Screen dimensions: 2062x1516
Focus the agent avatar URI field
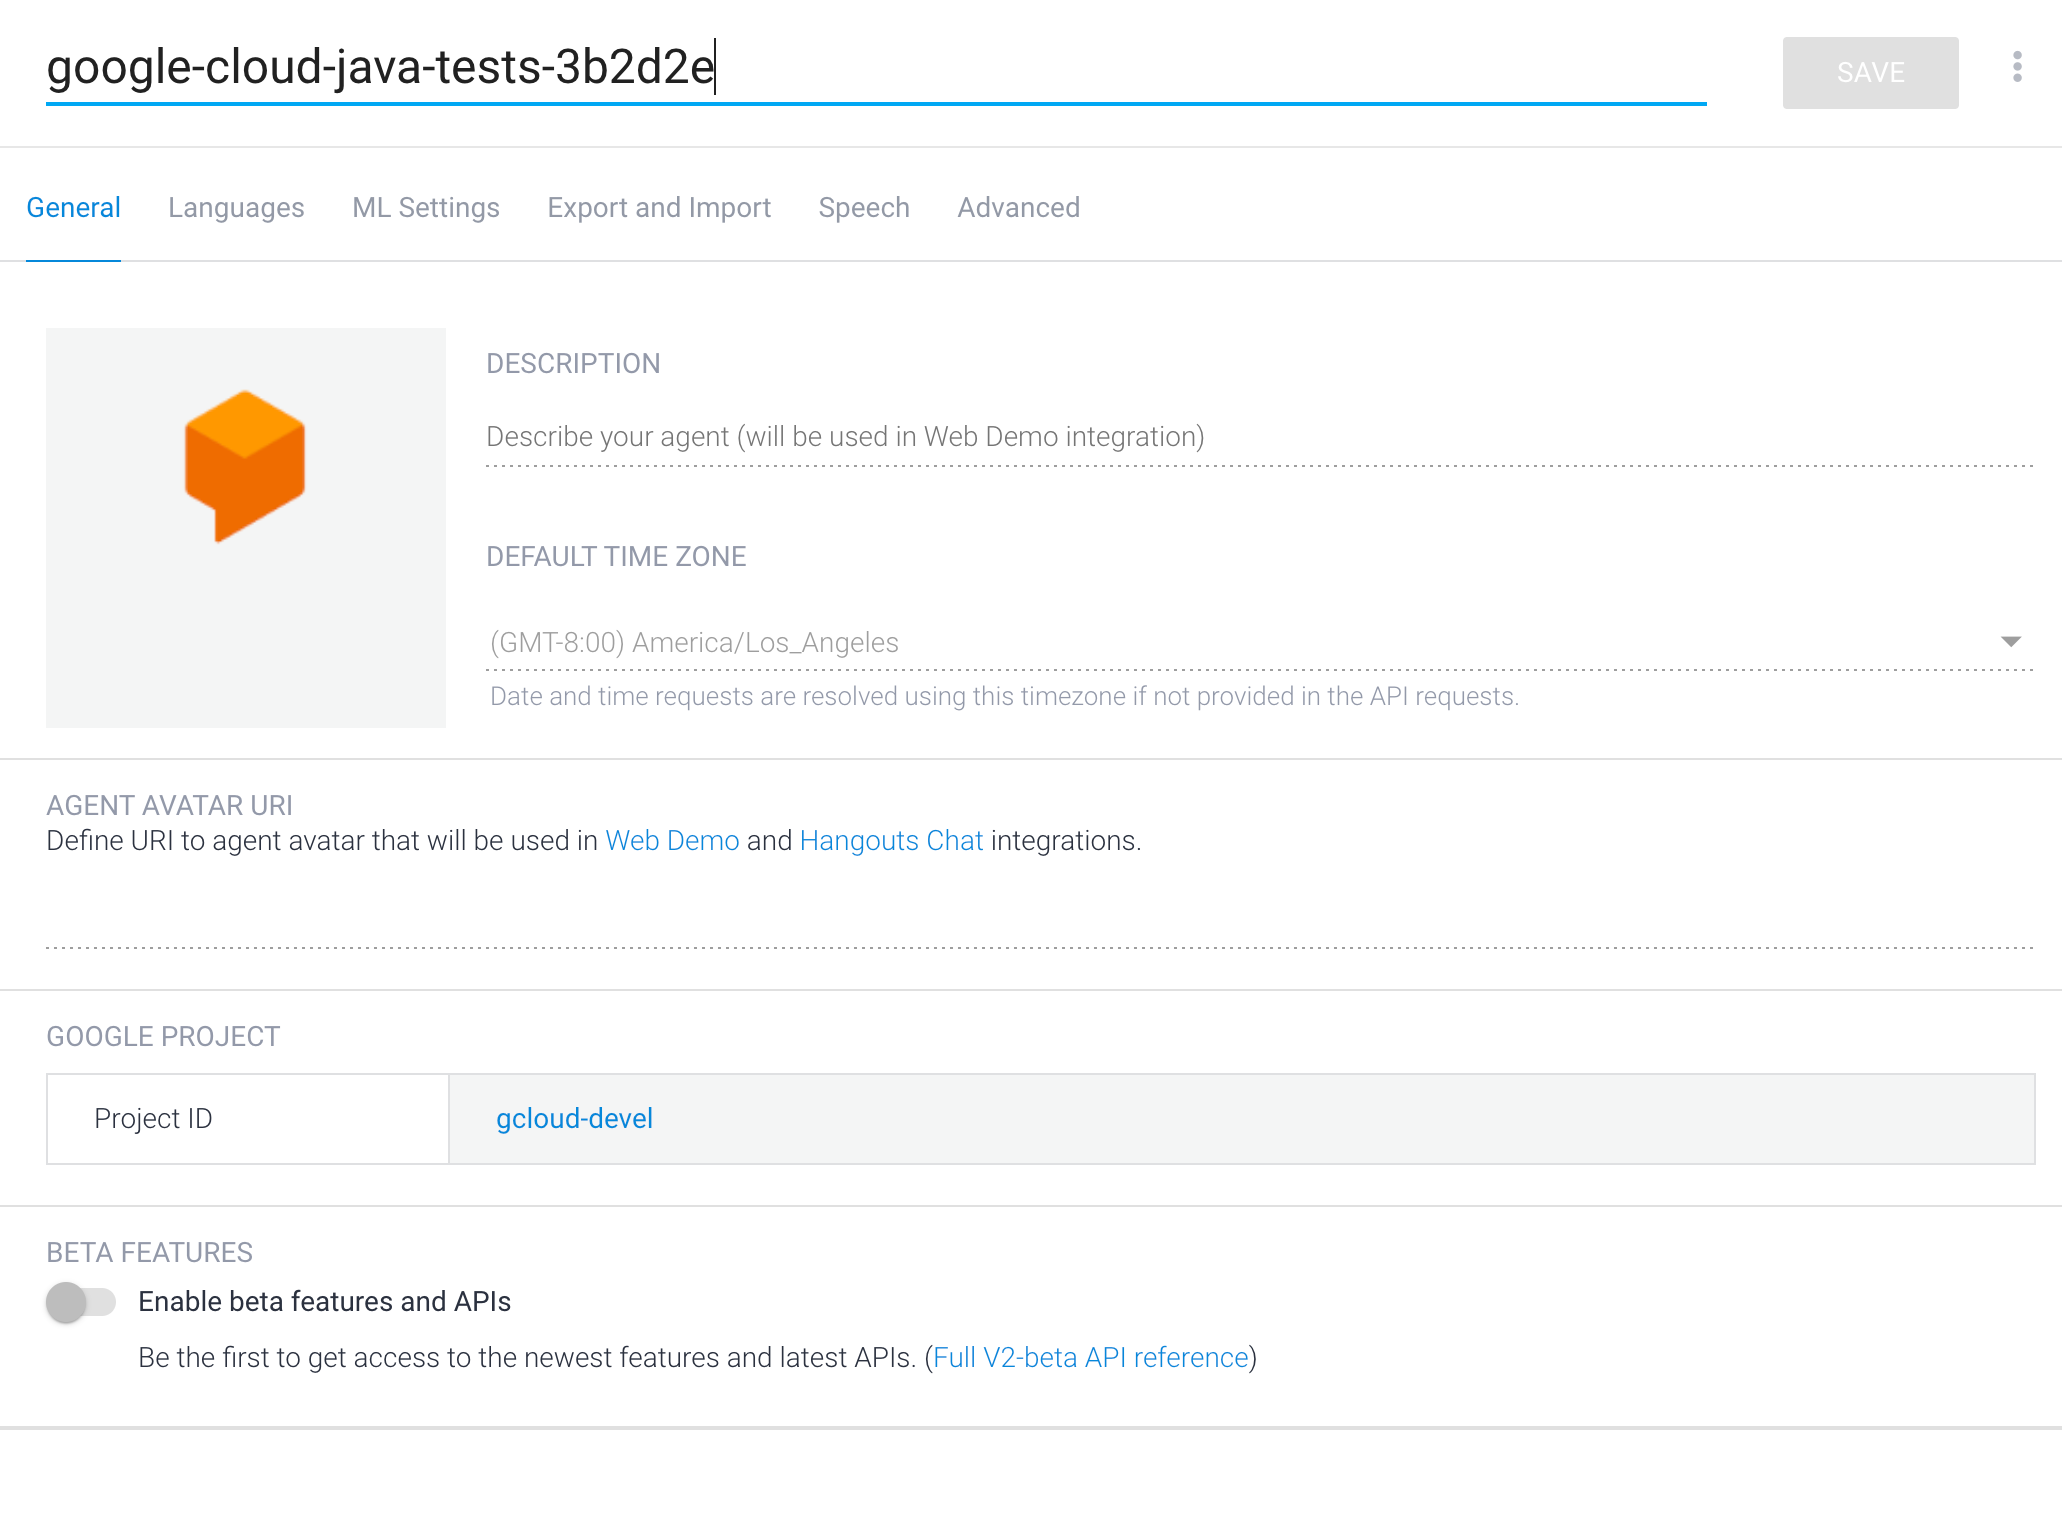tap(1040, 920)
